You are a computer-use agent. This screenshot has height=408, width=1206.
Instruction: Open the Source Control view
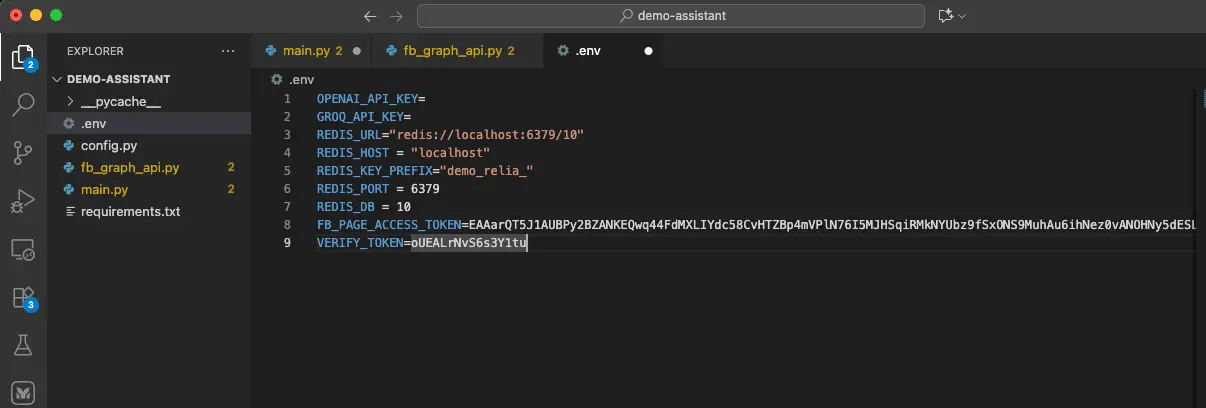tap(22, 152)
